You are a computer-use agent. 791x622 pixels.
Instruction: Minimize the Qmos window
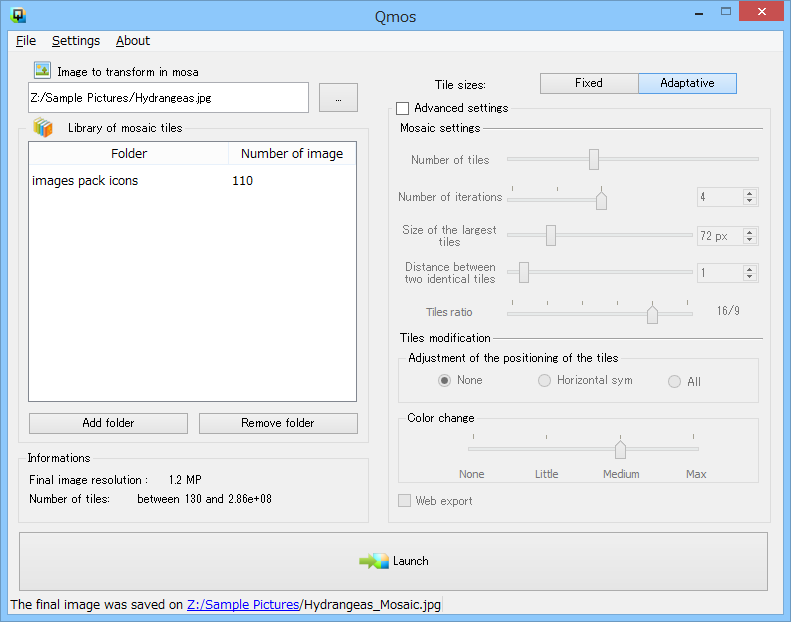(x=699, y=12)
